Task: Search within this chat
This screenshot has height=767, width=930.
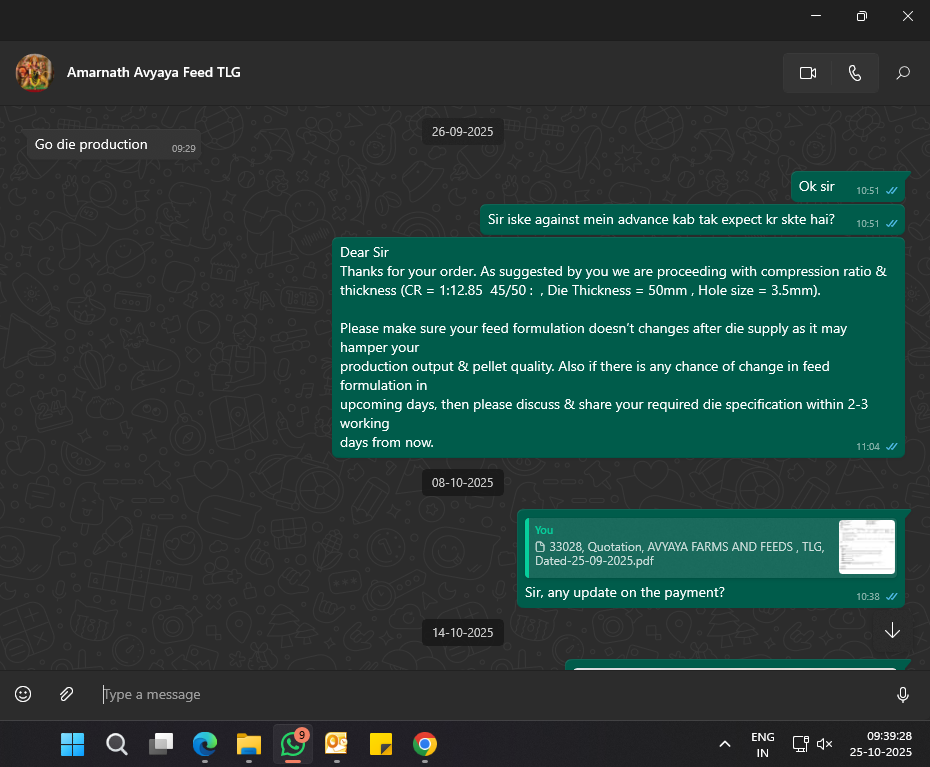Action: (903, 73)
